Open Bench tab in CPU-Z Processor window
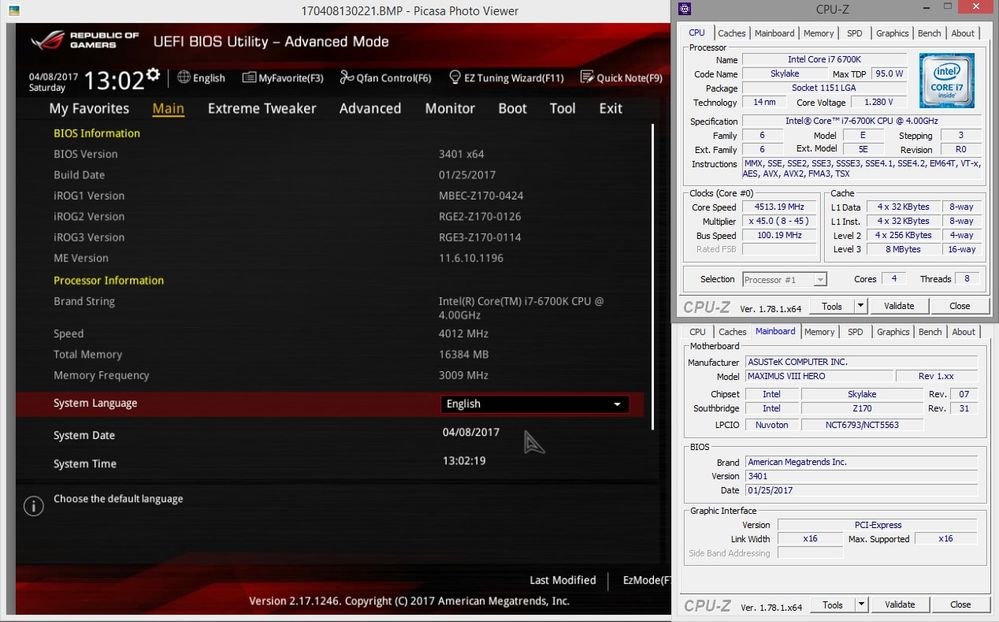This screenshot has width=999, height=622. point(929,33)
